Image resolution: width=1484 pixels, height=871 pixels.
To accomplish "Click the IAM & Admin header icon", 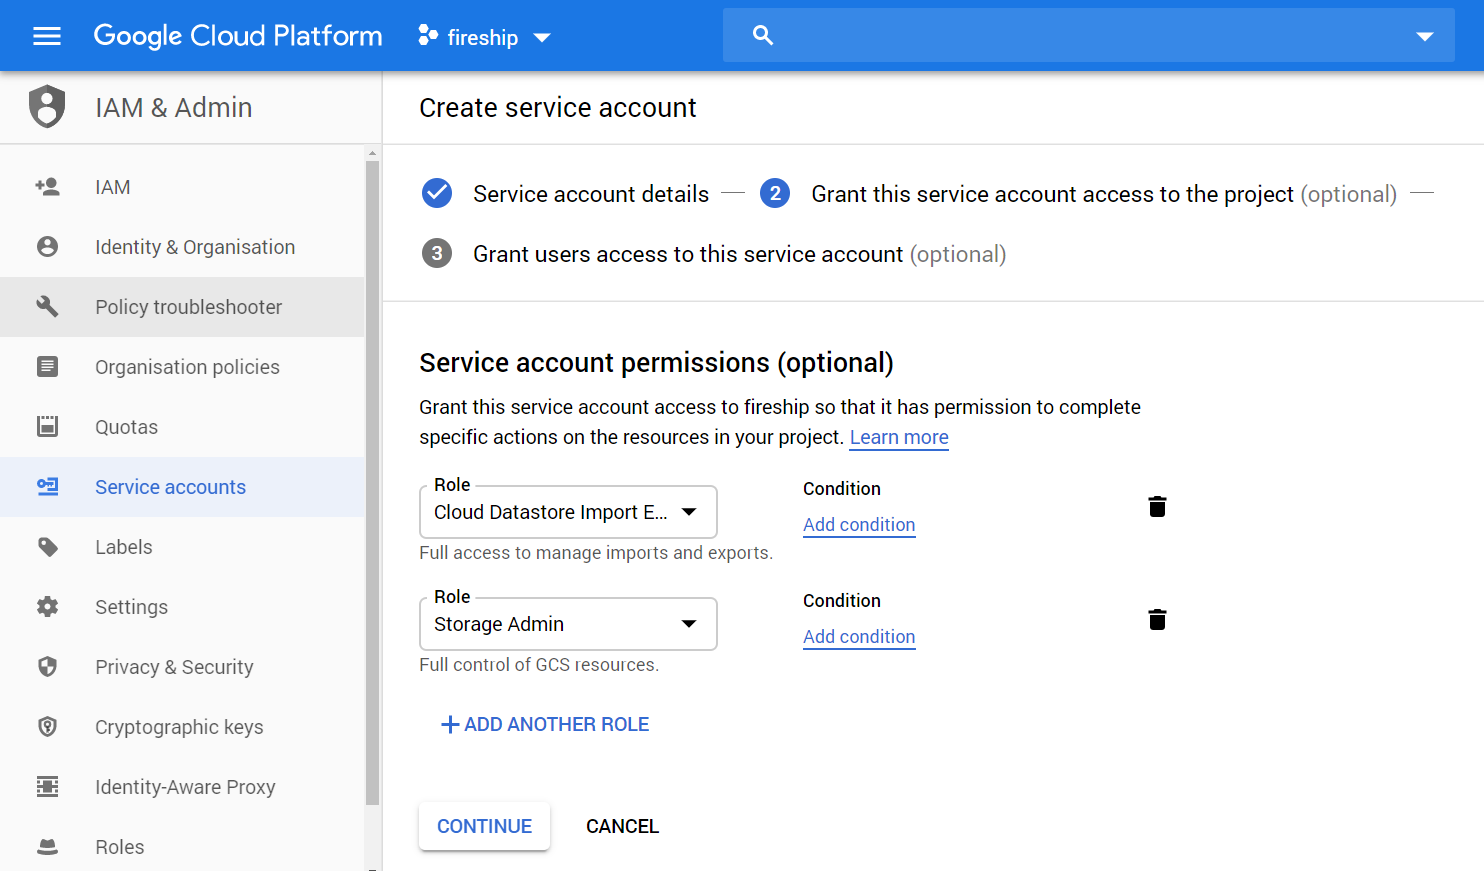I will point(47,107).
